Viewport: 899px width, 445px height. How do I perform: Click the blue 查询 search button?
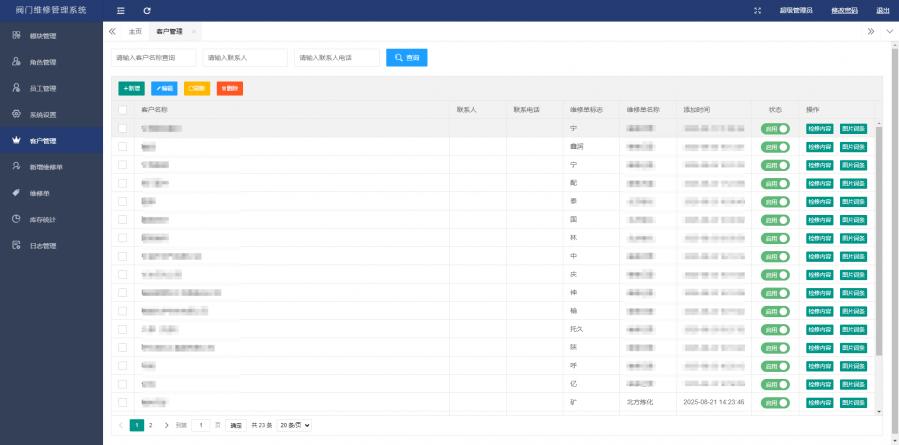pos(407,59)
